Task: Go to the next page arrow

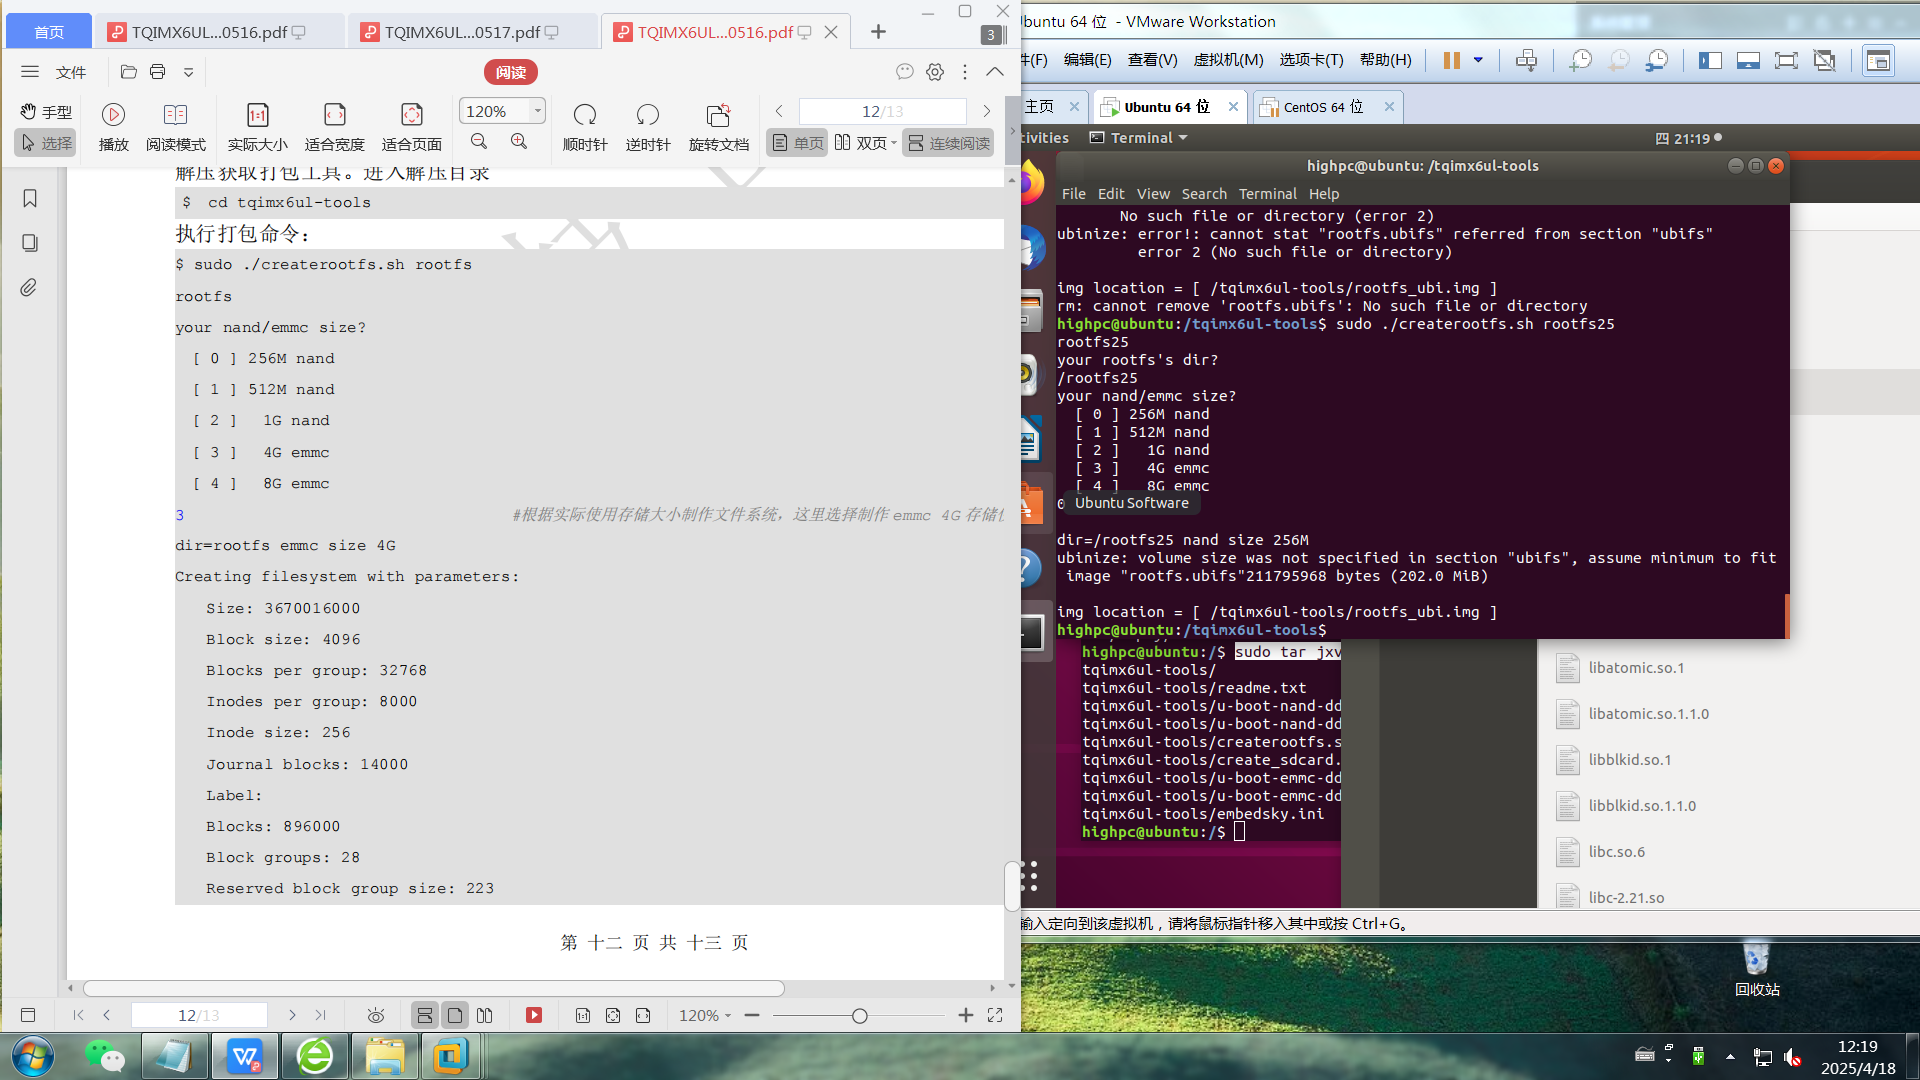Action: coord(987,111)
